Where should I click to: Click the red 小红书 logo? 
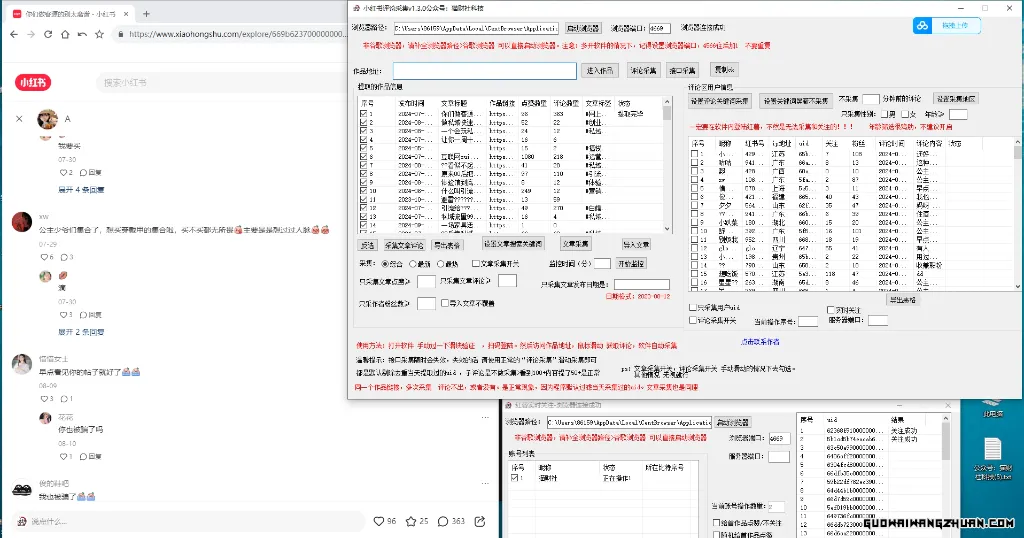pos(33,82)
